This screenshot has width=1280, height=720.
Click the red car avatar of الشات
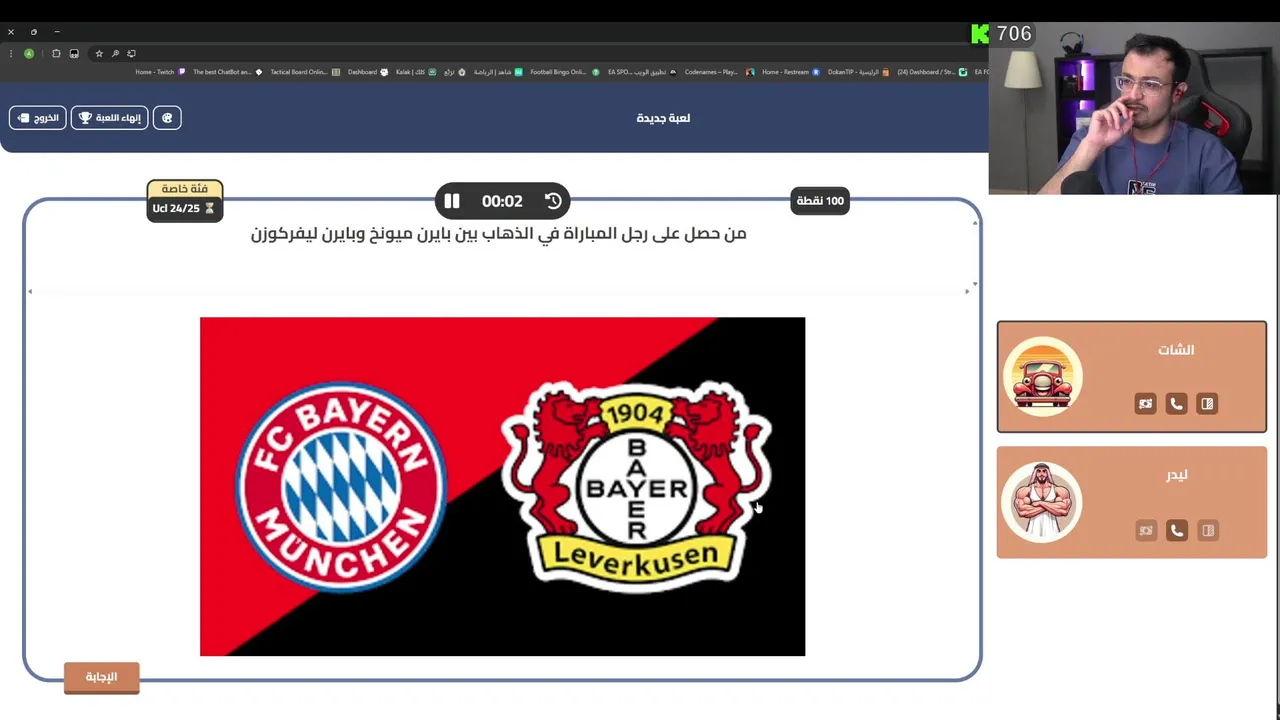pyautogui.click(x=1043, y=377)
